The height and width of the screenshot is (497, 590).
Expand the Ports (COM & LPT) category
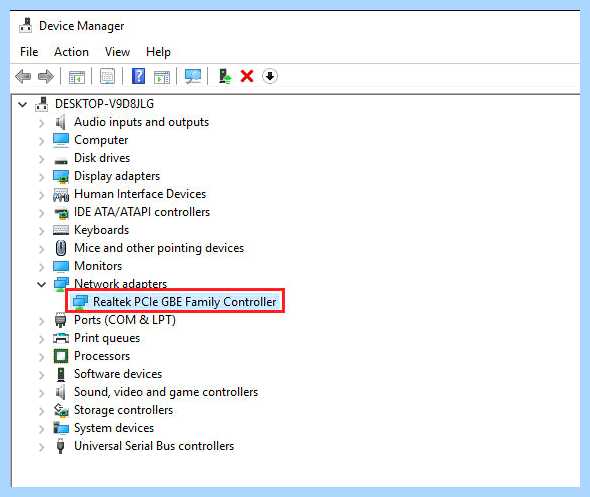41,321
